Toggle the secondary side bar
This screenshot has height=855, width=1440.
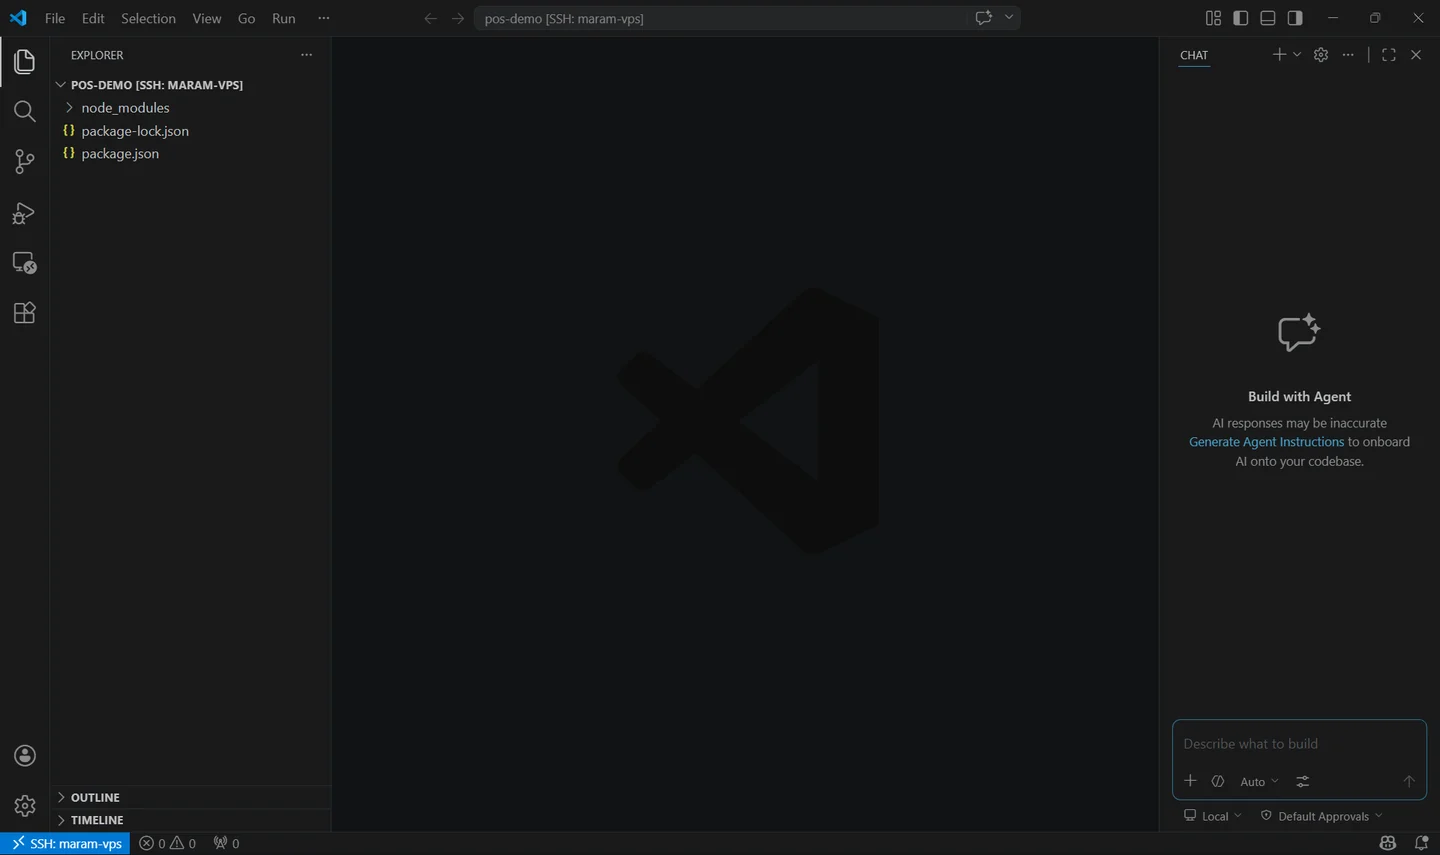(x=1295, y=18)
